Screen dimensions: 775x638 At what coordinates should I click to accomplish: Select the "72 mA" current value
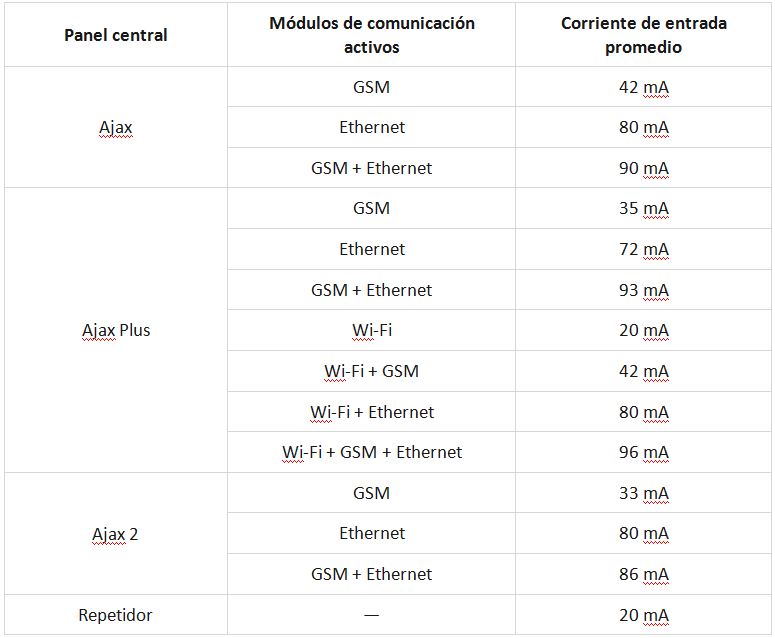coord(643,249)
